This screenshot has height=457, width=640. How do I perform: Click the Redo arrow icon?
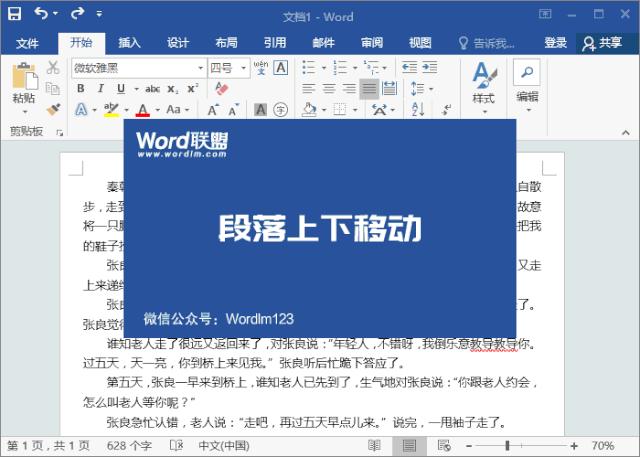[x=77, y=13]
